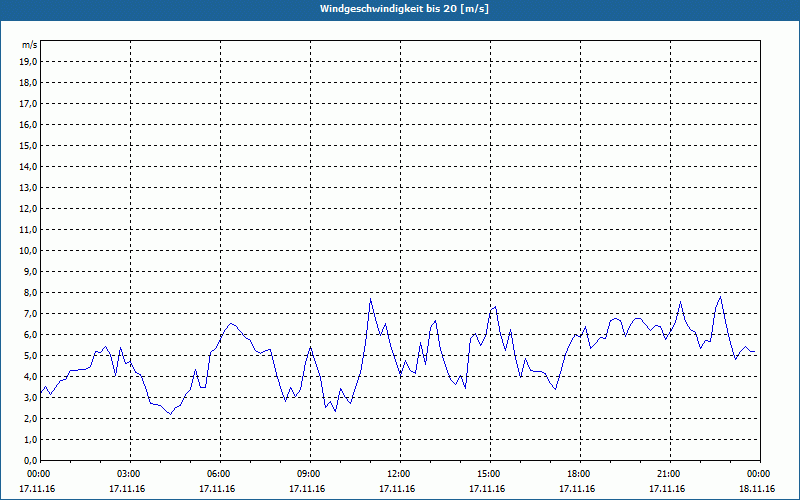The height and width of the screenshot is (500, 800).
Task: Select the 16,0 y-axis value
Action: tap(28, 124)
